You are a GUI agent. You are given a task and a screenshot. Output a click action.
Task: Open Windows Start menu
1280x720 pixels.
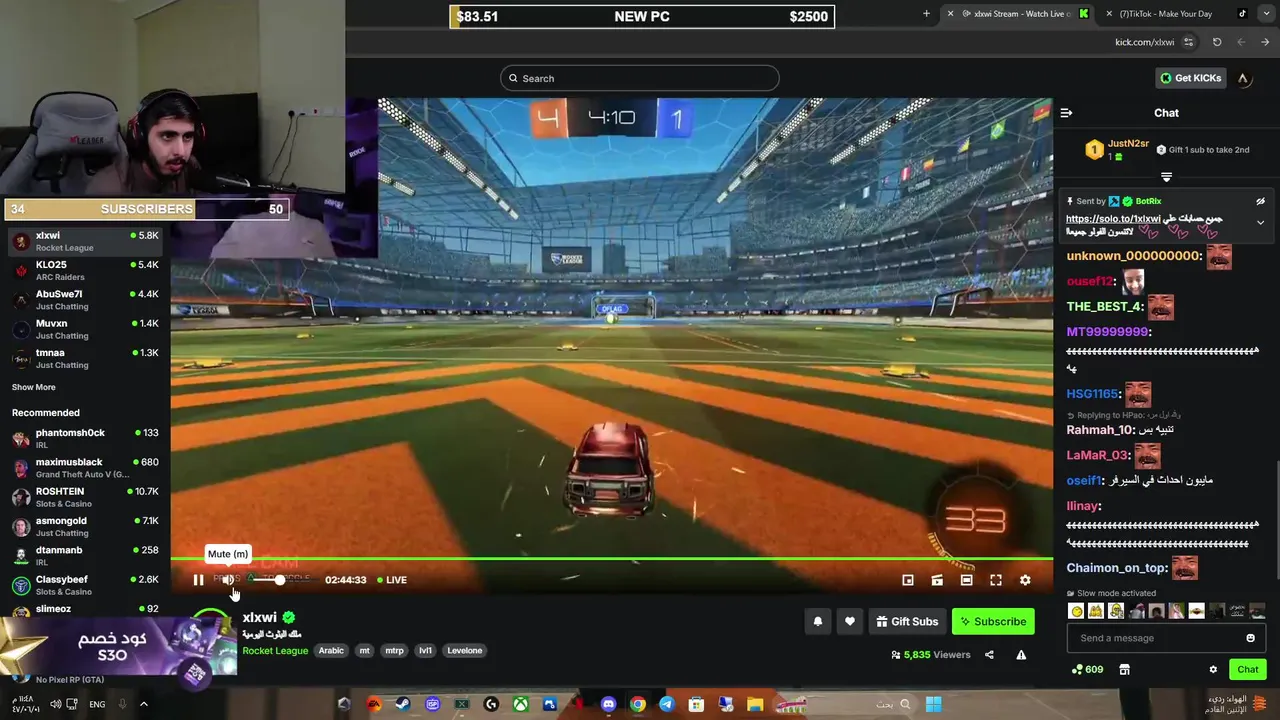tap(933, 704)
